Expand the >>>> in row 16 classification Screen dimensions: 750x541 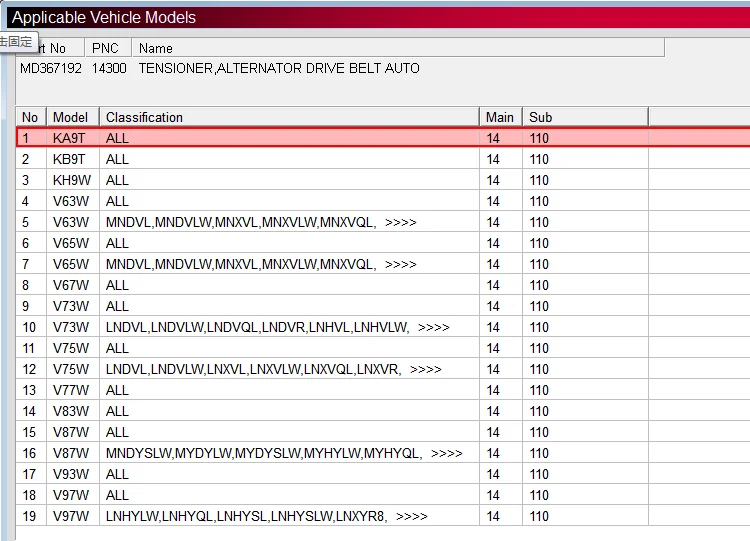pyautogui.click(x=446, y=453)
